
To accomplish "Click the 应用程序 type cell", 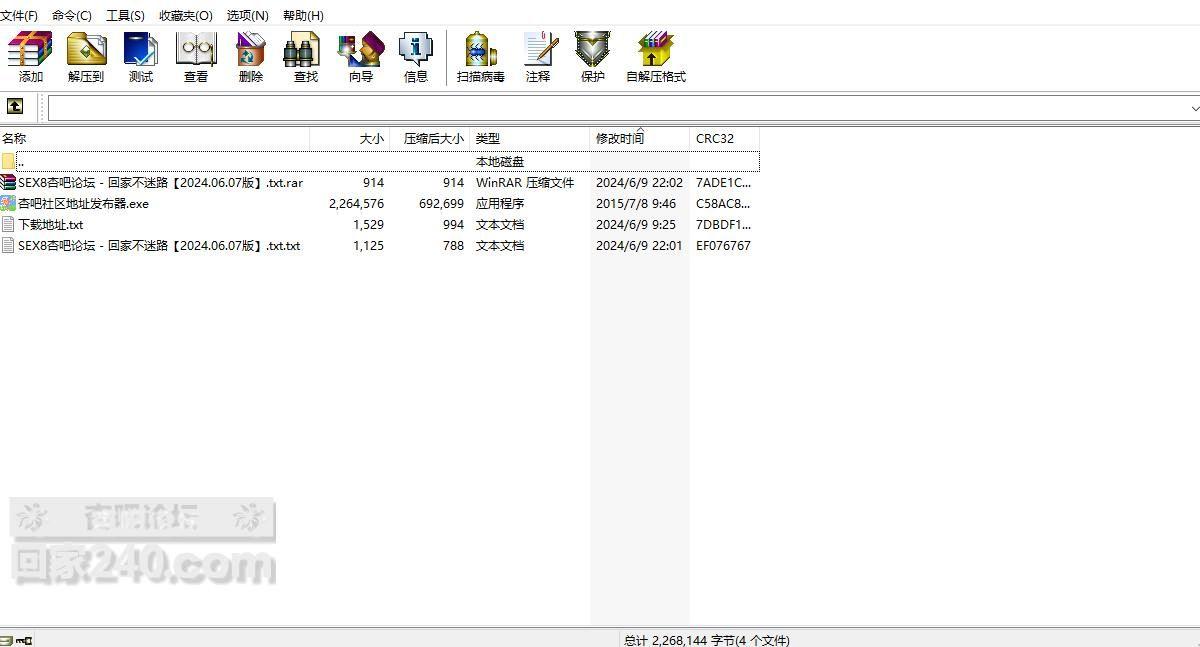I will pyautogui.click(x=500, y=204).
